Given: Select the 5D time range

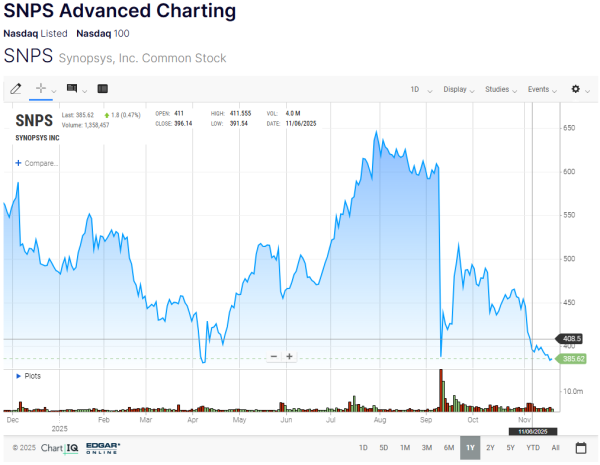Looking at the screenshot, I should [x=384, y=447].
